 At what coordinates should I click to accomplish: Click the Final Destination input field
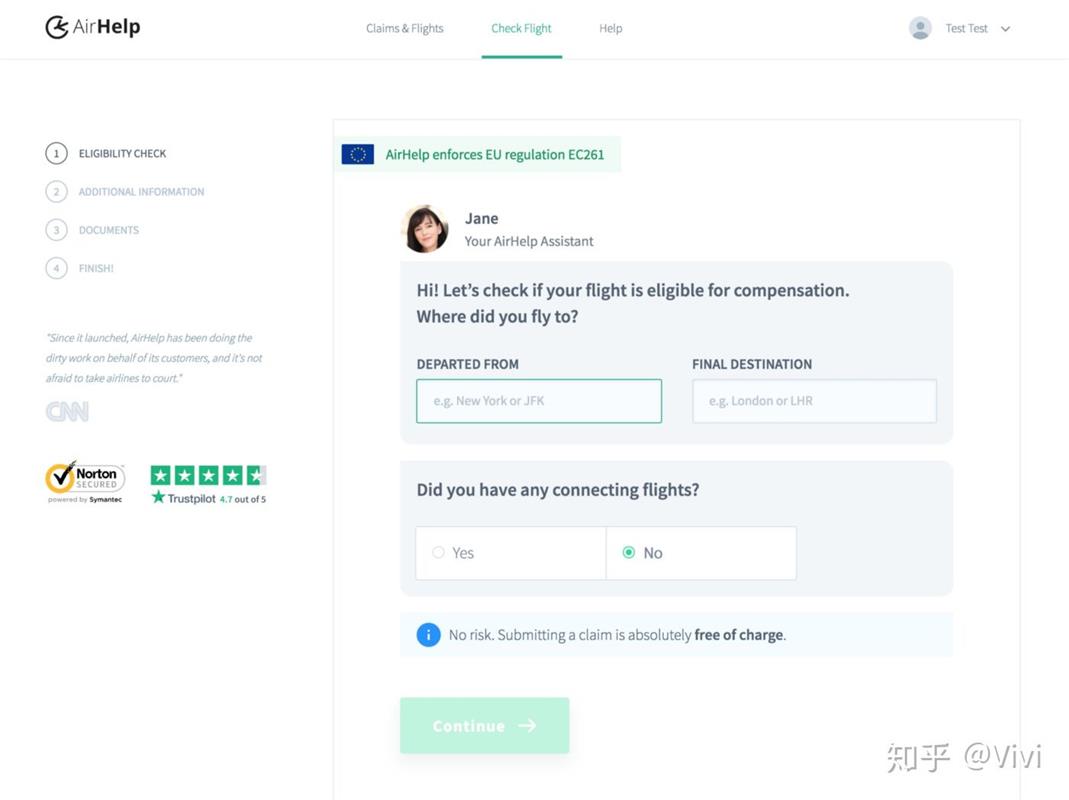click(814, 401)
